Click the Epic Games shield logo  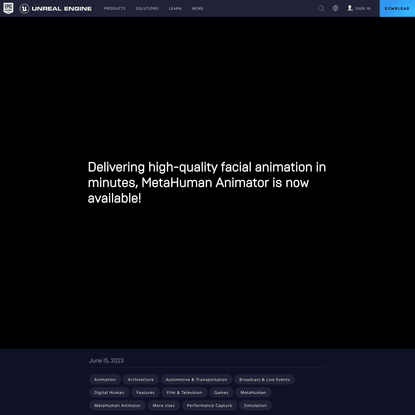point(8,8)
